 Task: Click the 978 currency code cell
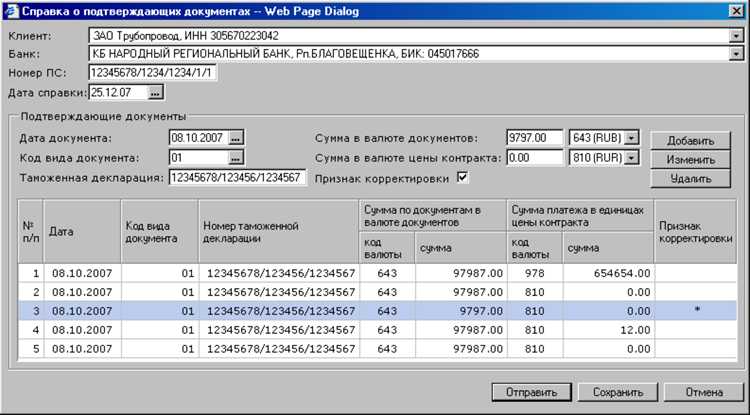534,273
